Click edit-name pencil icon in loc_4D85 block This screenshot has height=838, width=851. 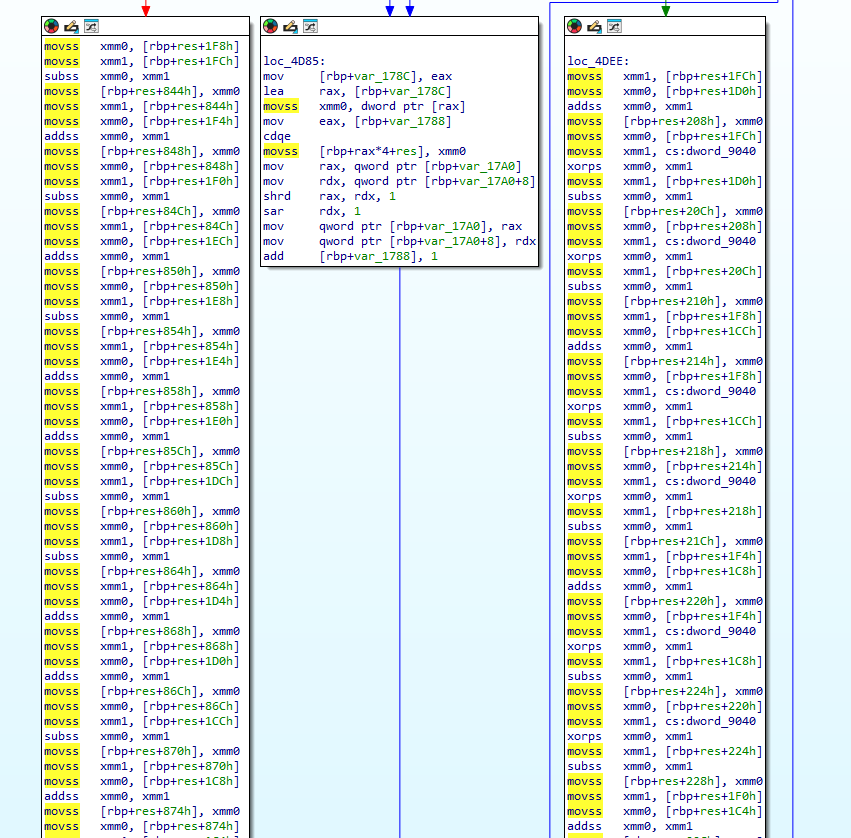tap(290, 26)
